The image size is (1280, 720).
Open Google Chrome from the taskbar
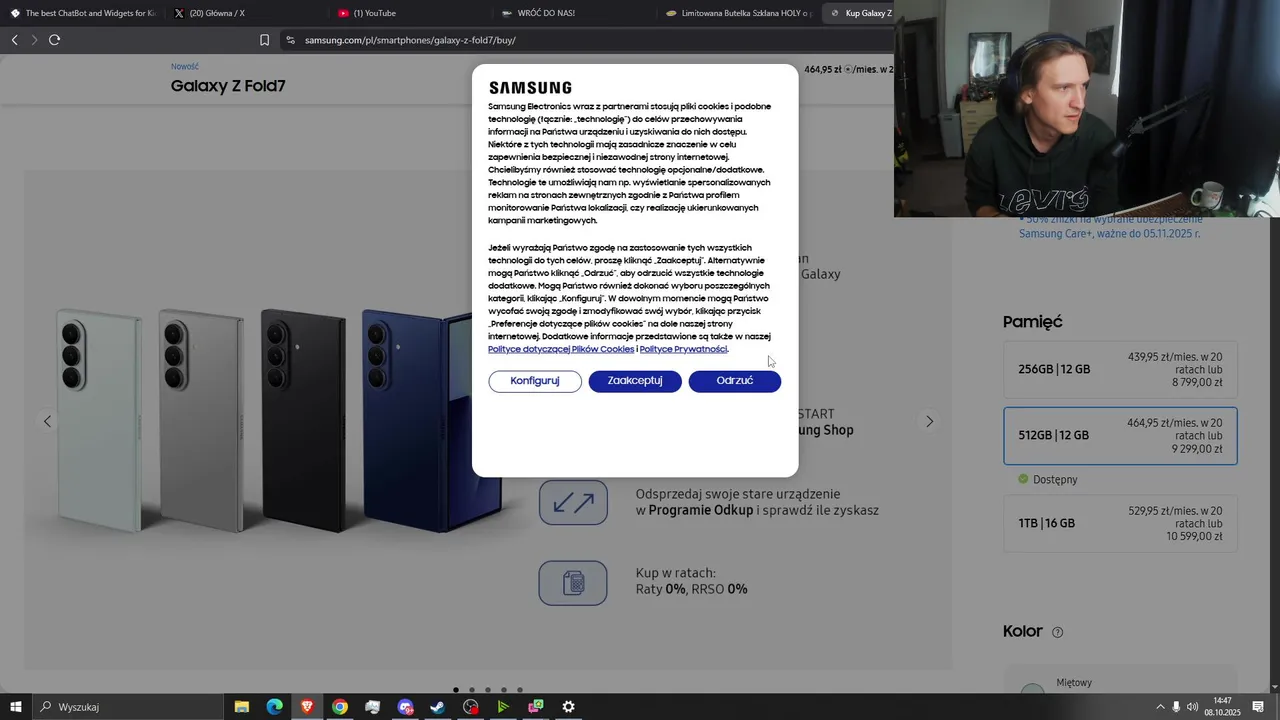coord(340,707)
